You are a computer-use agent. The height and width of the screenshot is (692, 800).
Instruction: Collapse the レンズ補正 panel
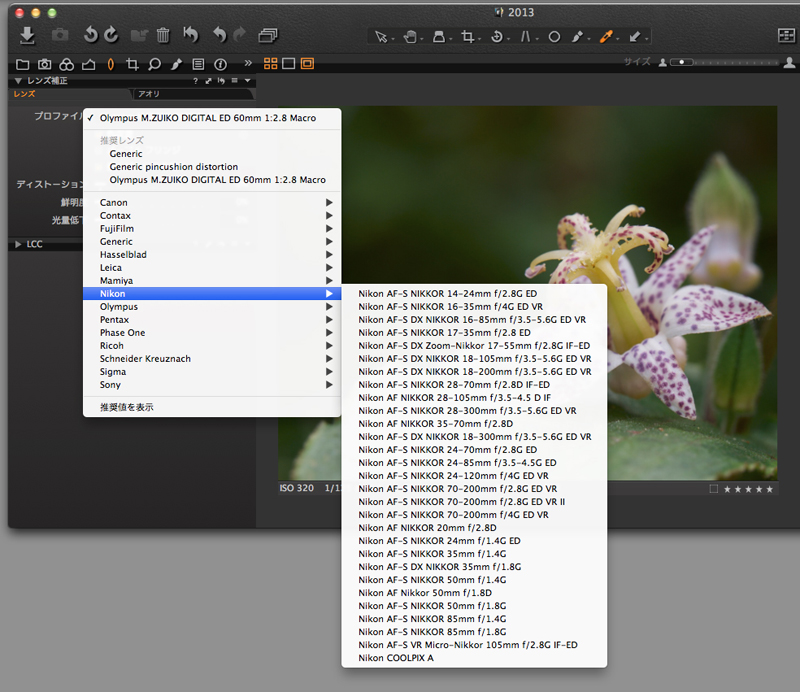coord(18,81)
